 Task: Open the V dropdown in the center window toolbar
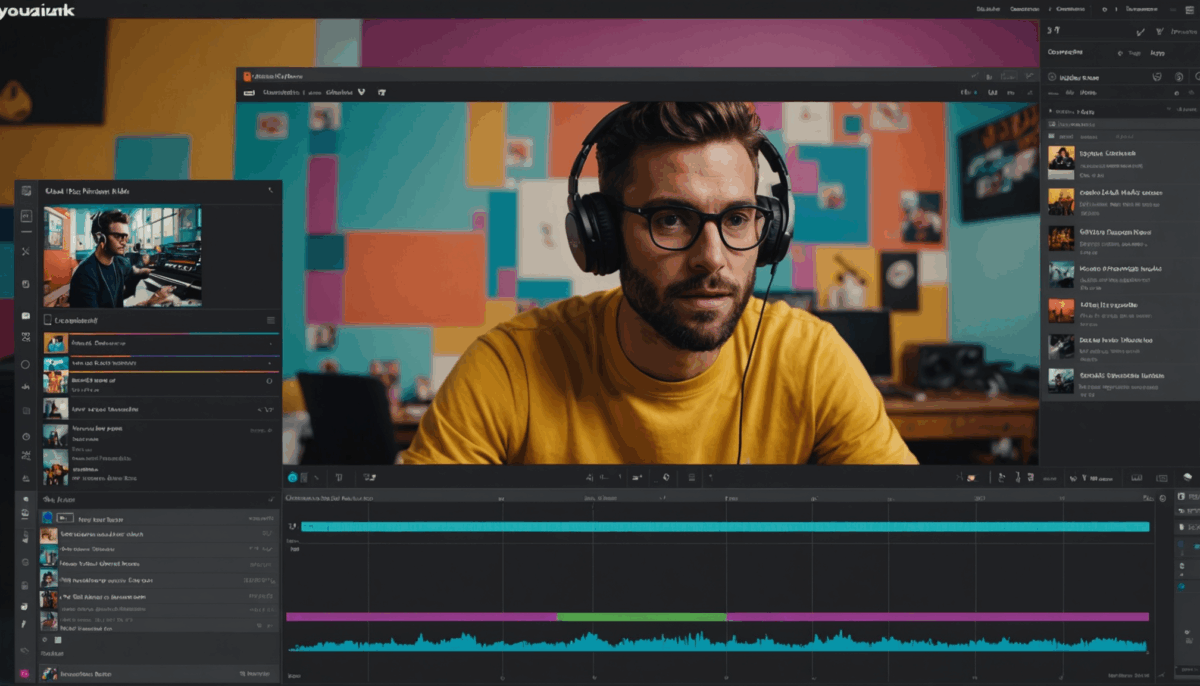click(361, 92)
